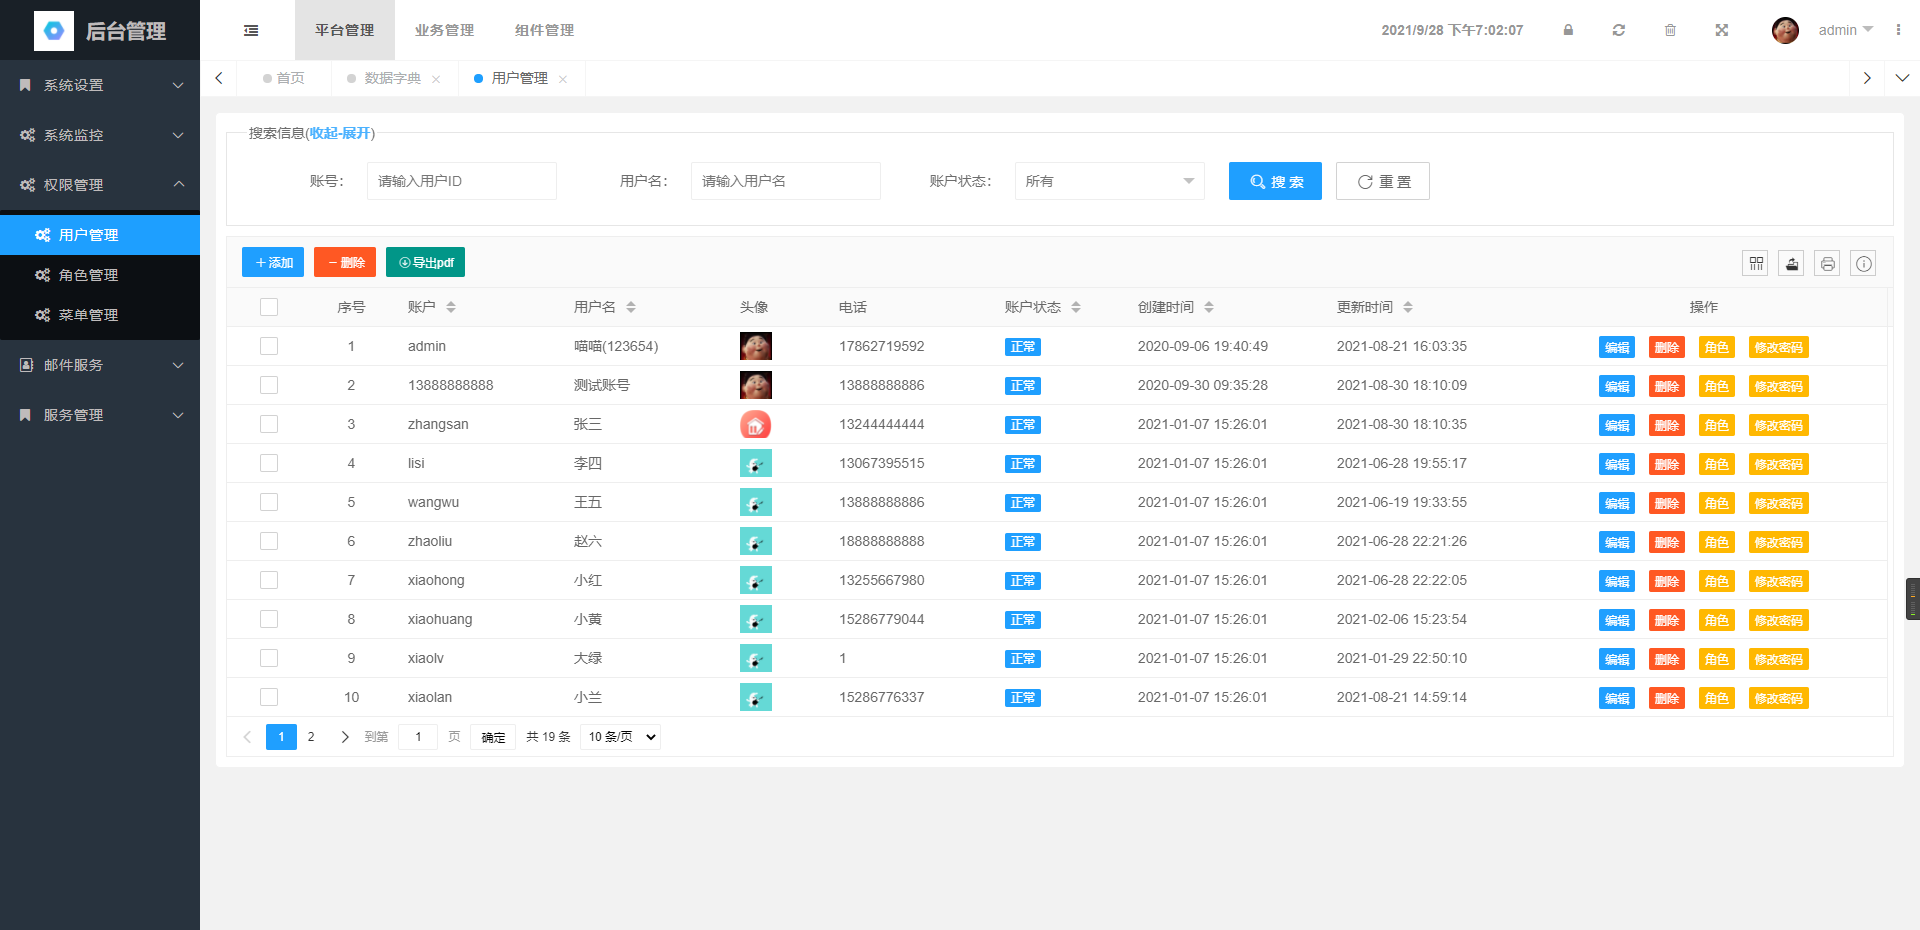Open the column filter grid icon

(1755, 264)
